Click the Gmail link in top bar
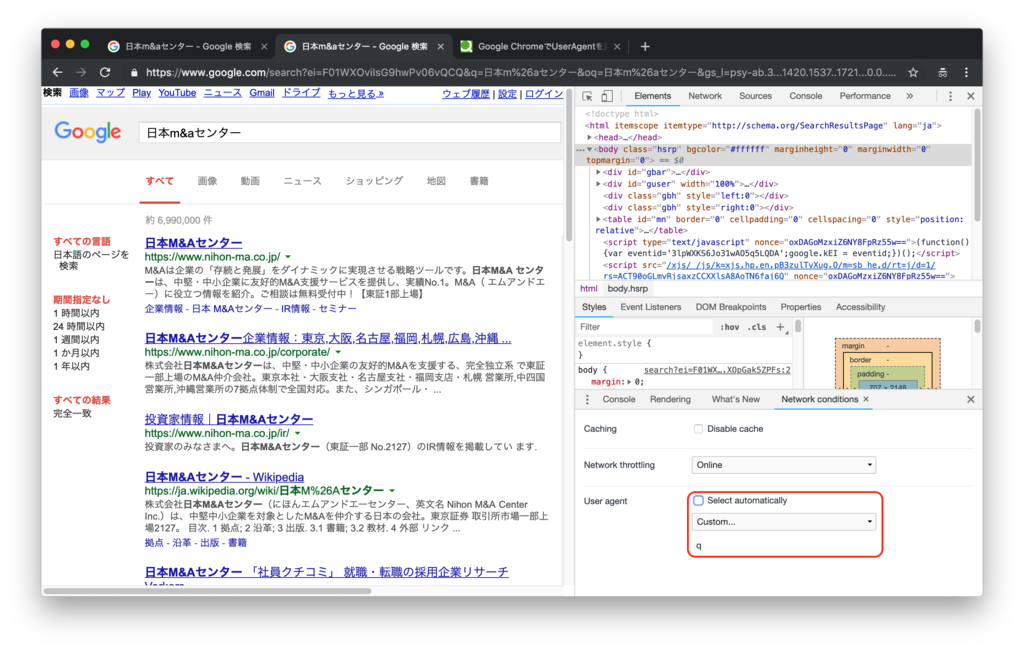1024x651 pixels. pyautogui.click(x=262, y=93)
